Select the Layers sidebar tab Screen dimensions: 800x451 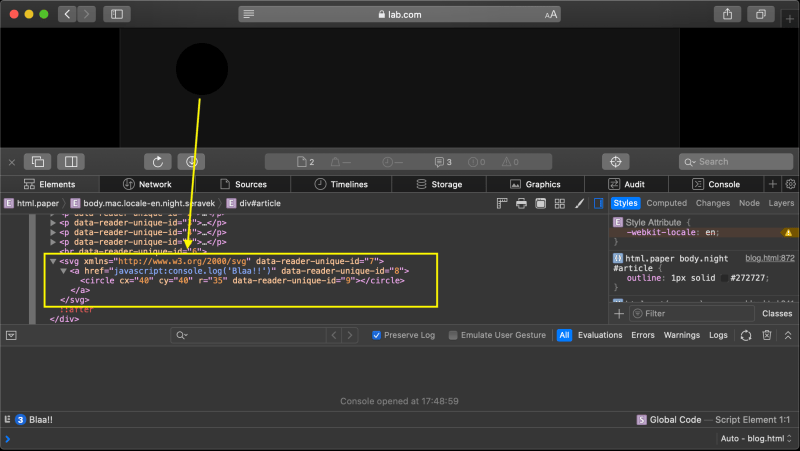[781, 203]
